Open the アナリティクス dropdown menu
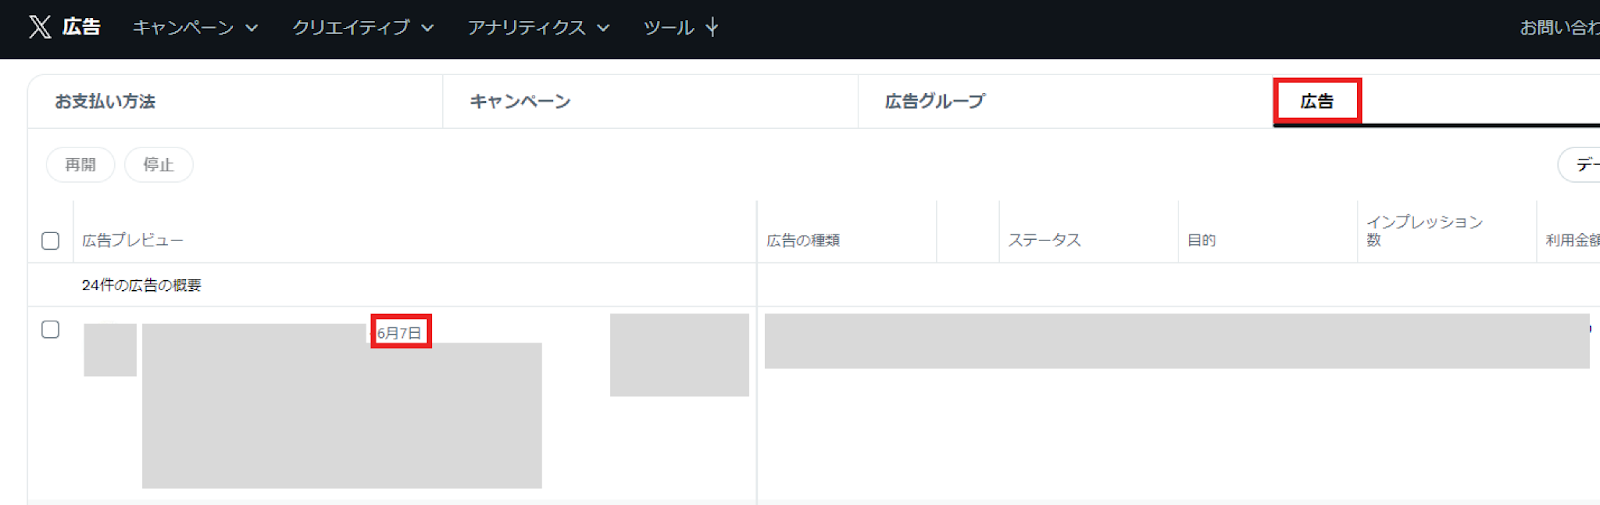Viewport: 1600px width, 505px height. [x=538, y=28]
